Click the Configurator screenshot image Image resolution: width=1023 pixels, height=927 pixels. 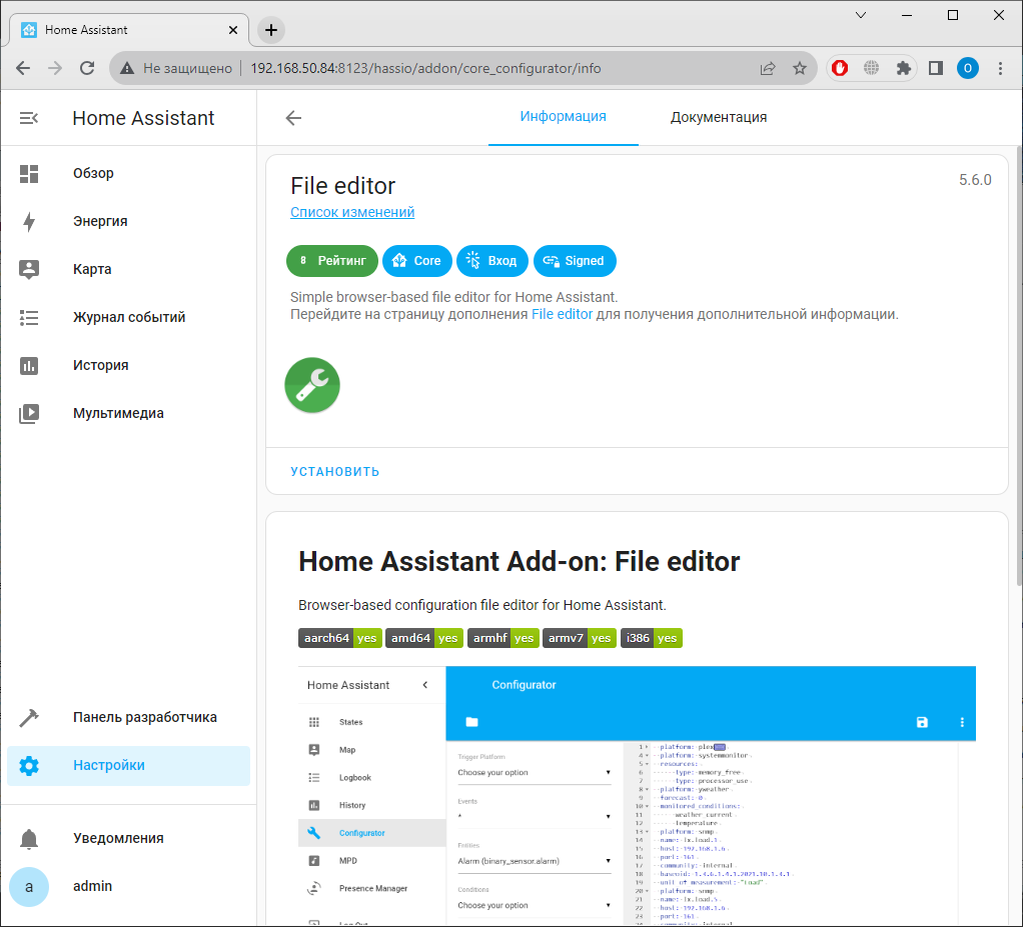point(637,795)
